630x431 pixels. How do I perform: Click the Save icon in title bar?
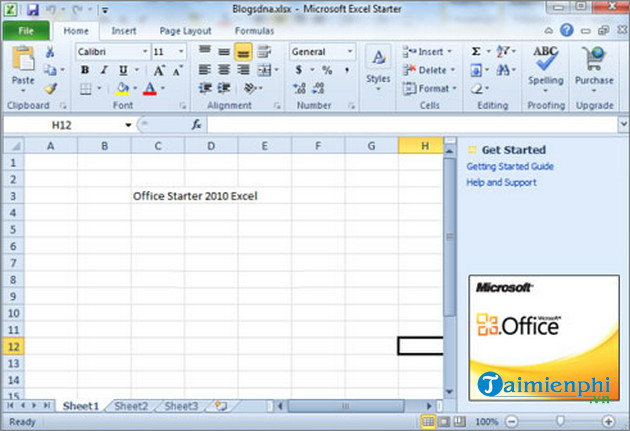33,9
